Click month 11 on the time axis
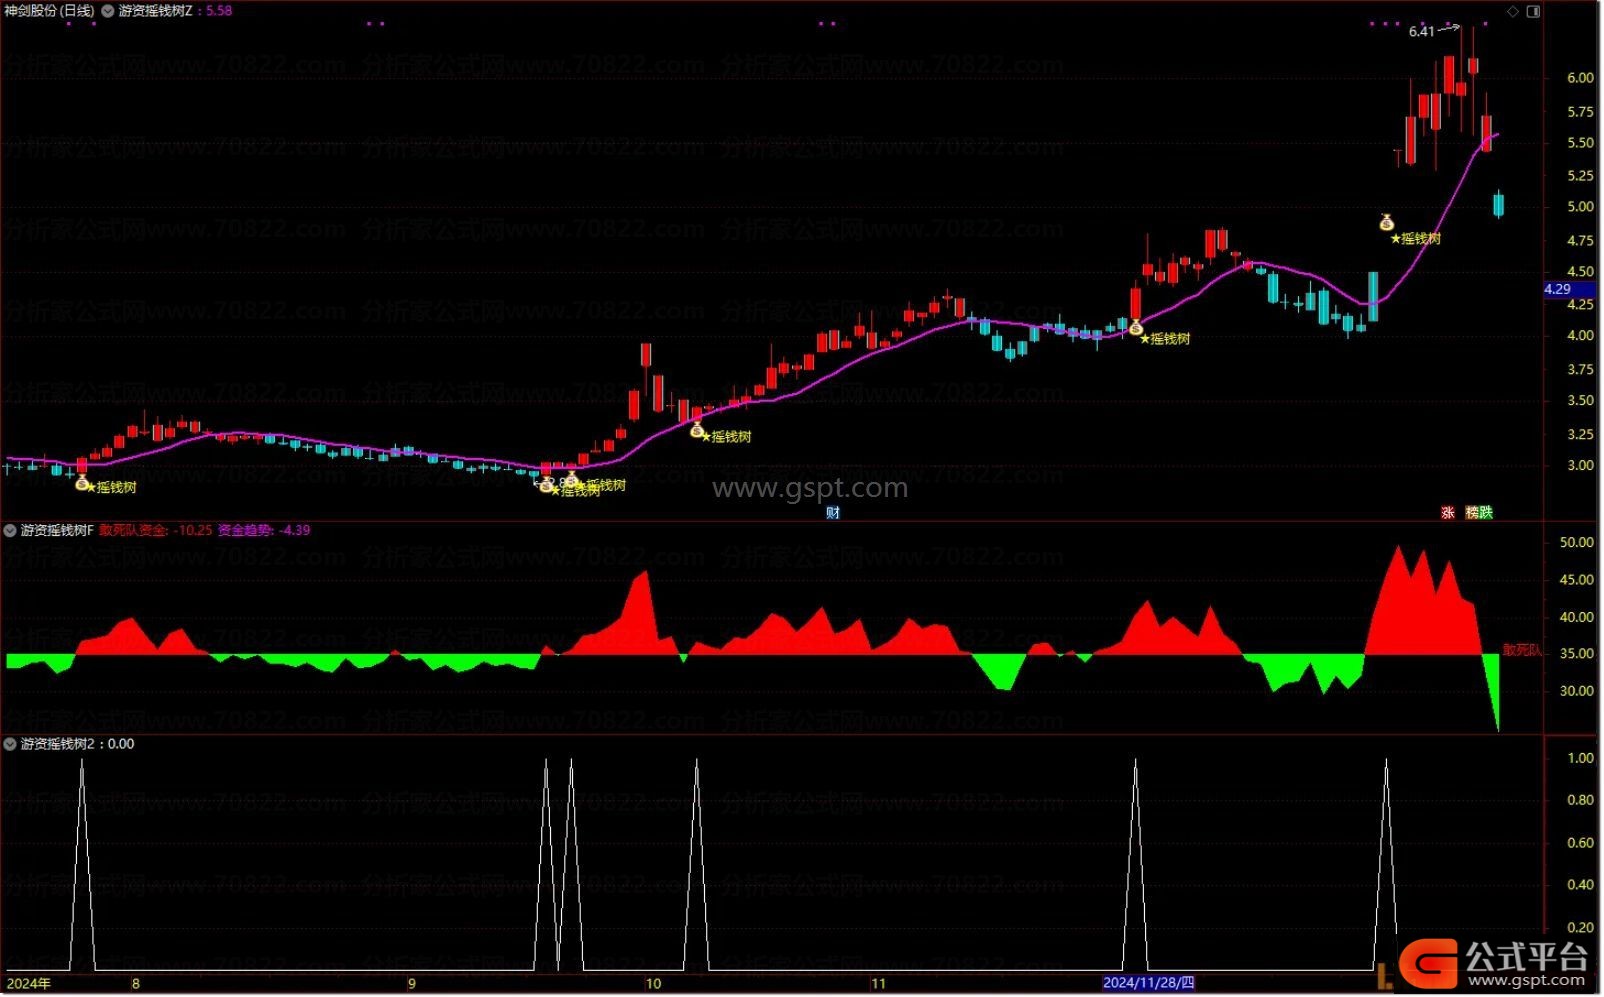 878,983
